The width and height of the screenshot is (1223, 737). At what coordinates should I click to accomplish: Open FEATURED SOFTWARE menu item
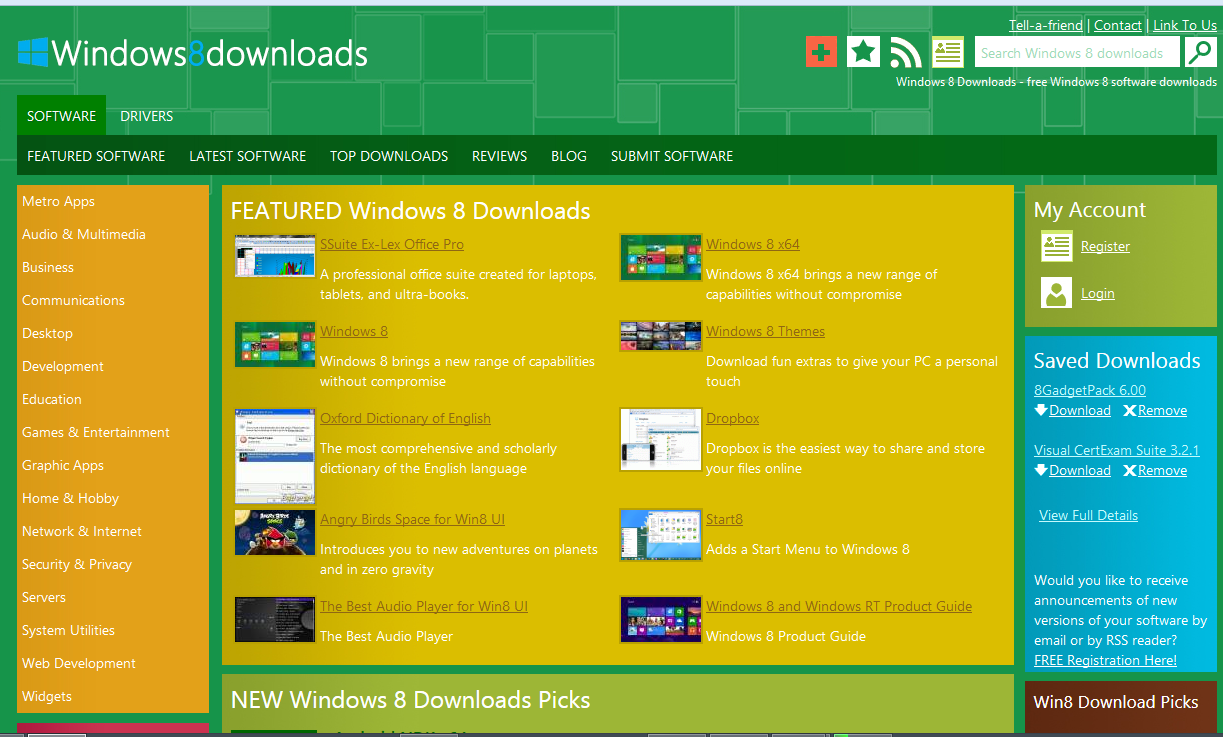tap(96, 156)
